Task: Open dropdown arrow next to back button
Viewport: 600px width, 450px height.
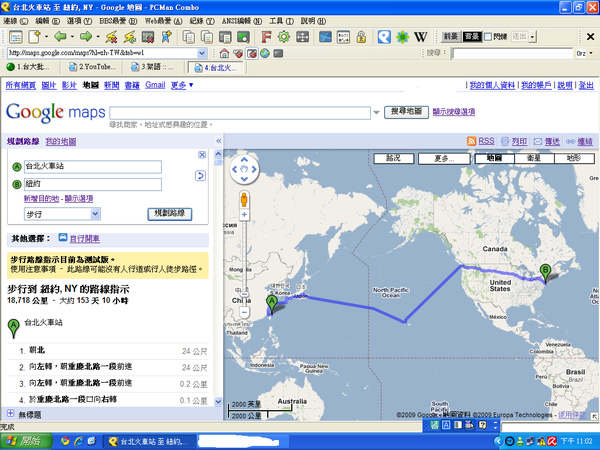Action: tap(72, 37)
